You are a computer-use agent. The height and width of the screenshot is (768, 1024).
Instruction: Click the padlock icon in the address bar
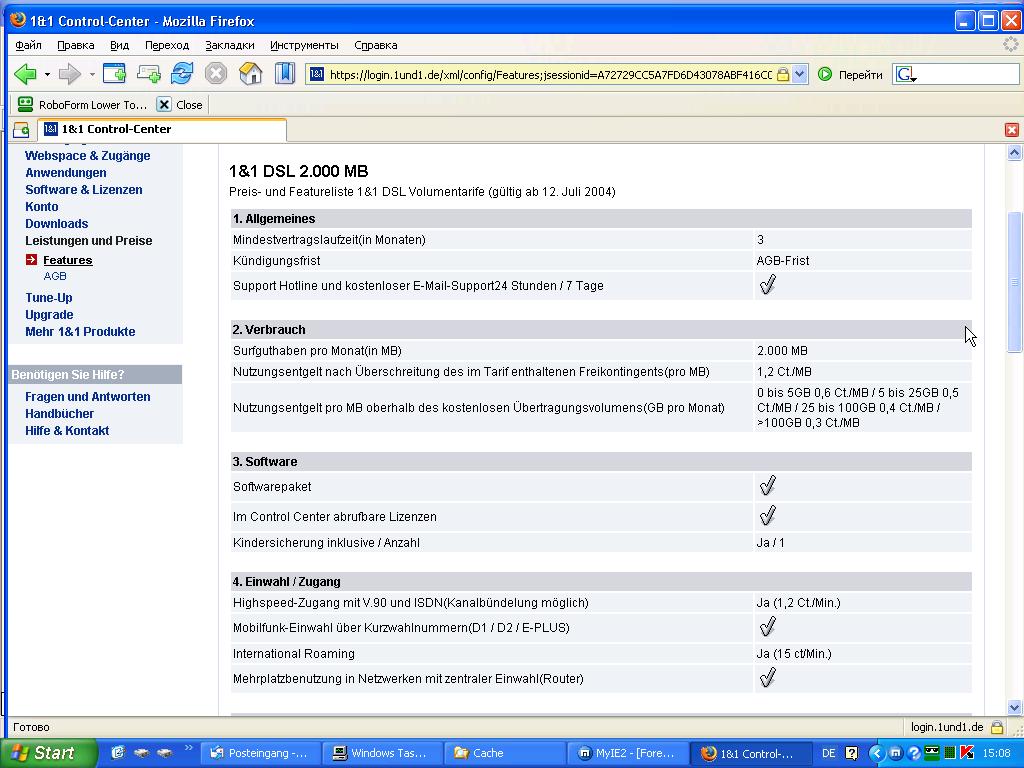tap(782, 74)
